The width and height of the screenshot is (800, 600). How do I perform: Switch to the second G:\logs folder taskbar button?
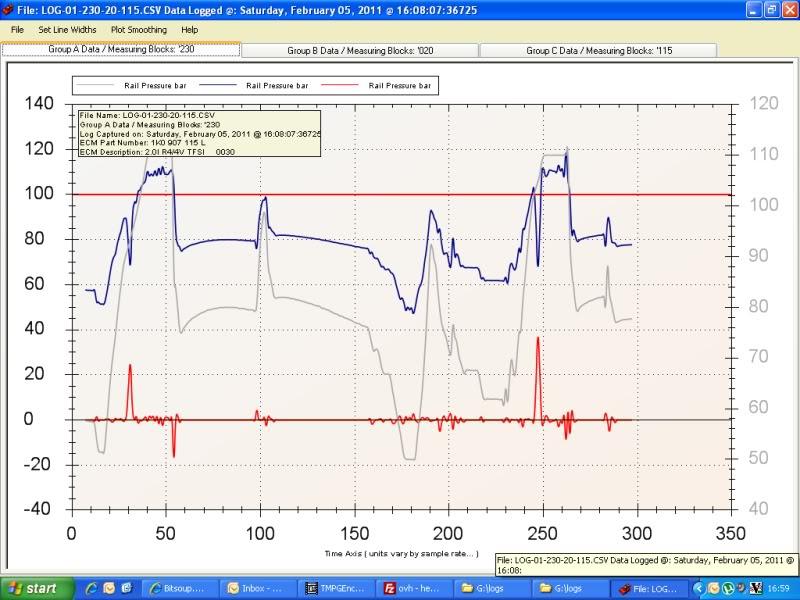tap(571, 589)
